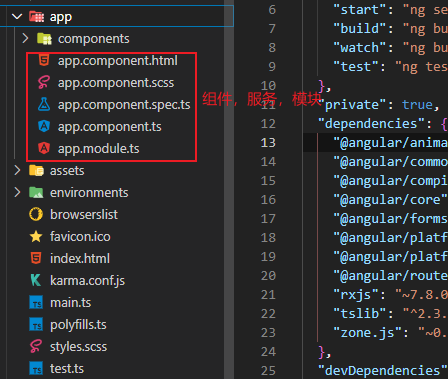Open the browserslist file
The height and width of the screenshot is (379, 448).
tap(84, 215)
